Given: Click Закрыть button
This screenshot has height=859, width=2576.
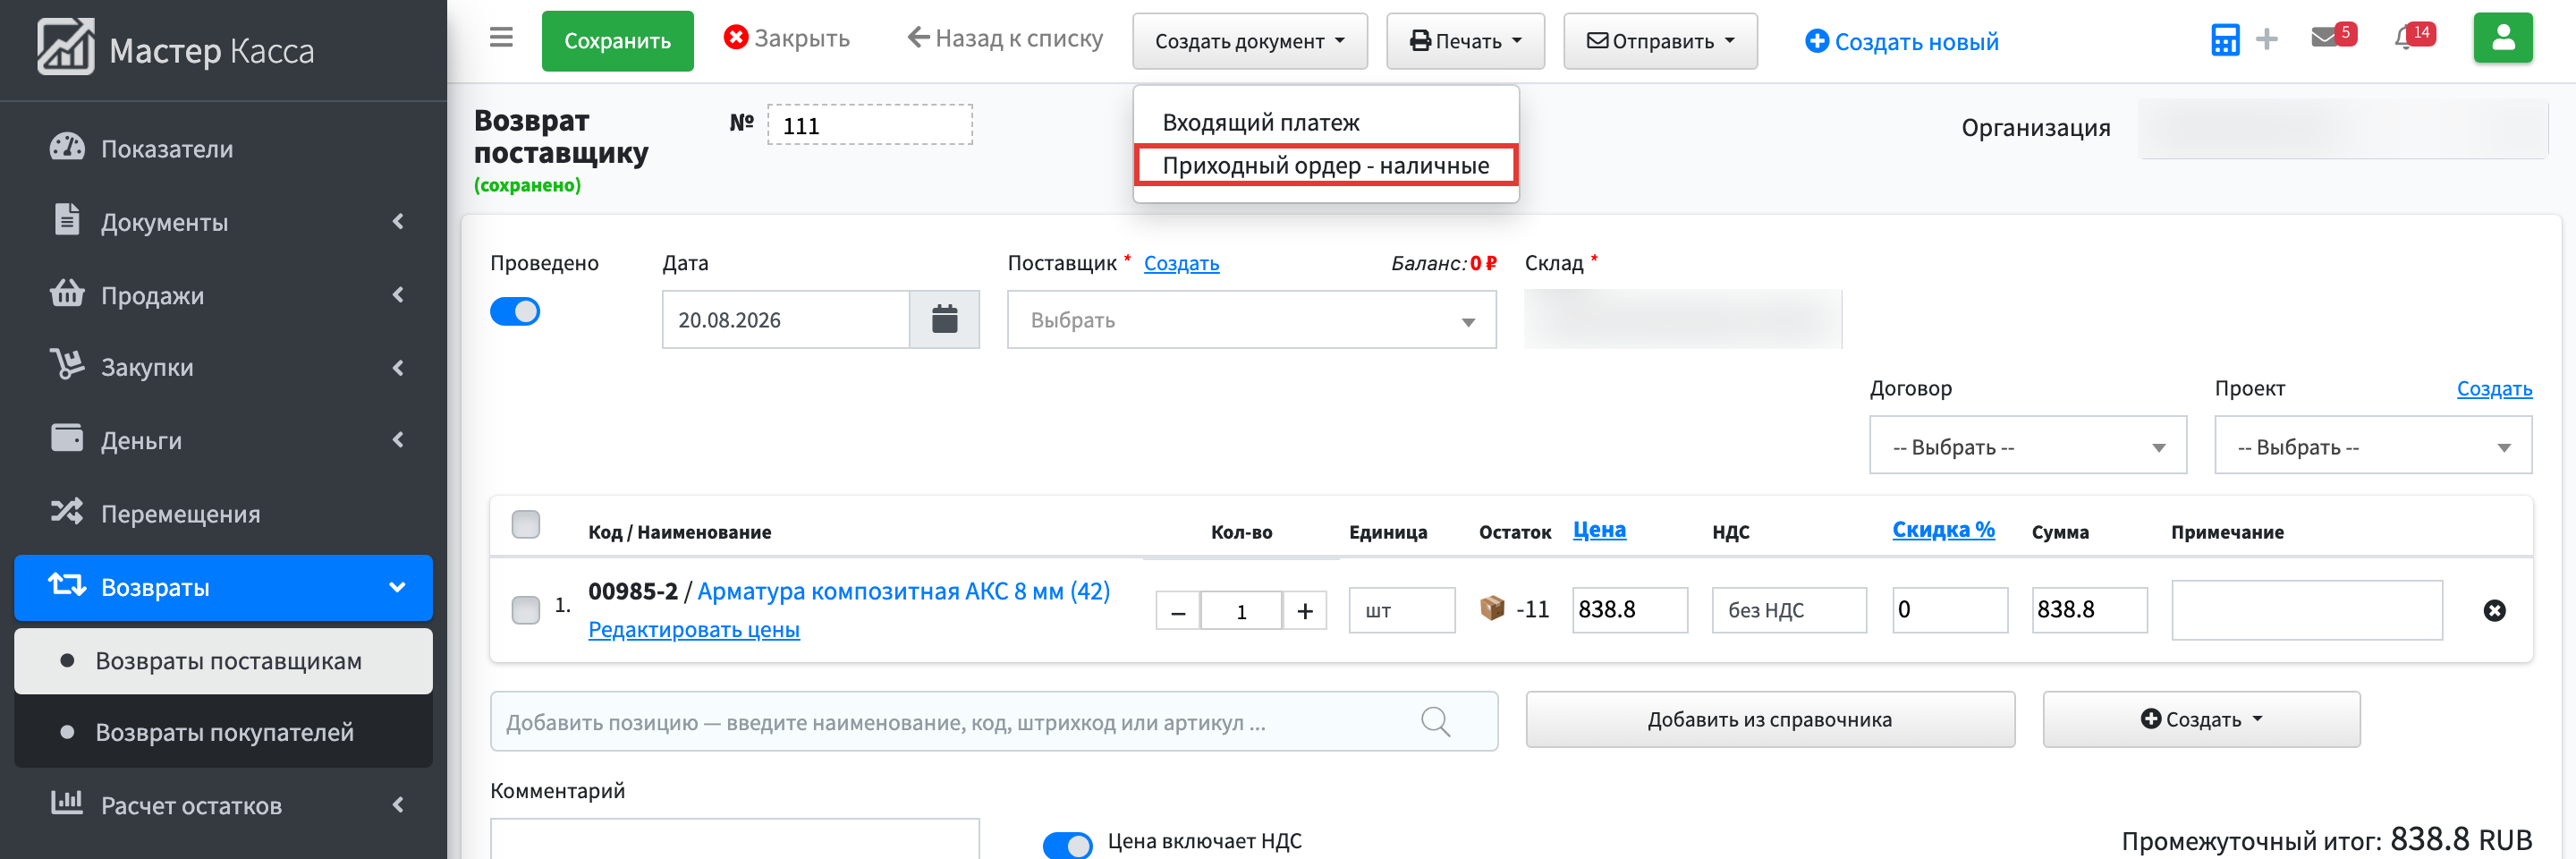Looking at the screenshot, I should (786, 38).
